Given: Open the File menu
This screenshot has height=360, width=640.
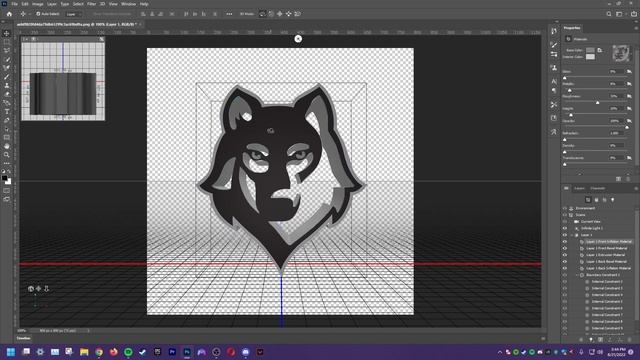Looking at the screenshot, I should click(x=14, y=4).
